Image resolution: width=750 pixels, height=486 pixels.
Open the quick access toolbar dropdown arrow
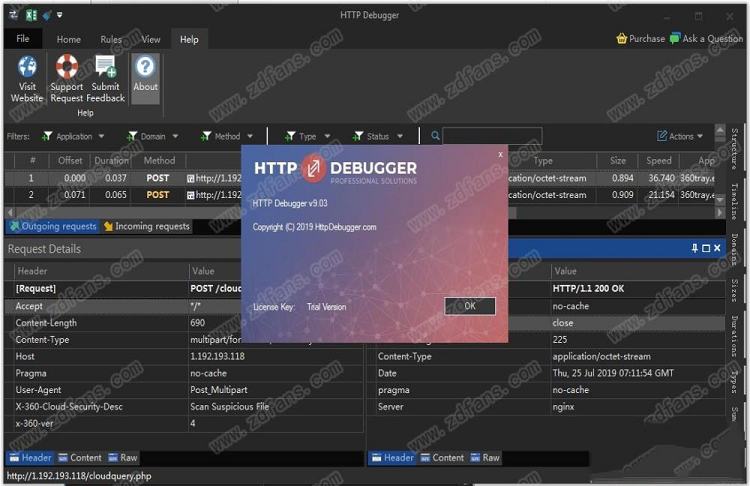pos(59,15)
